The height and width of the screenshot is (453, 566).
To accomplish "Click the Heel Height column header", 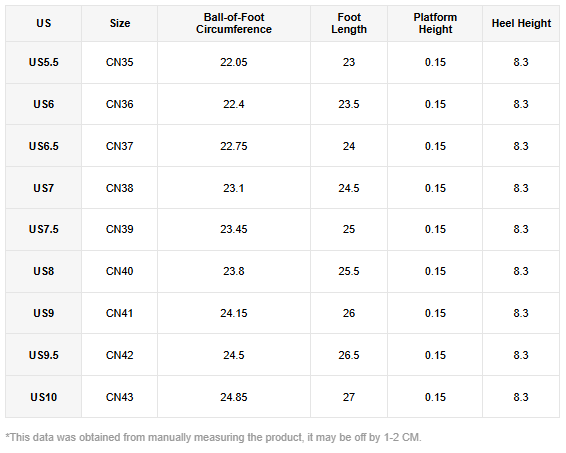I will 521,23.
